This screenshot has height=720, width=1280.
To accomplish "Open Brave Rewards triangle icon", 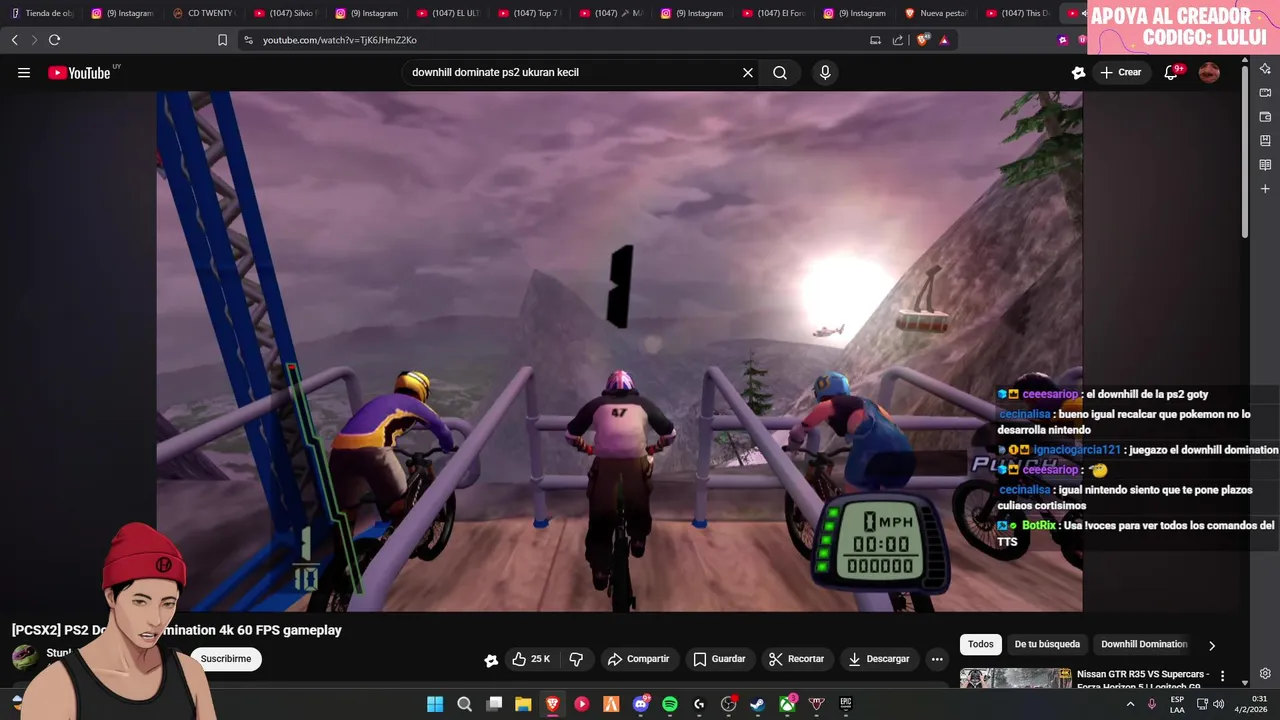I will [944, 40].
